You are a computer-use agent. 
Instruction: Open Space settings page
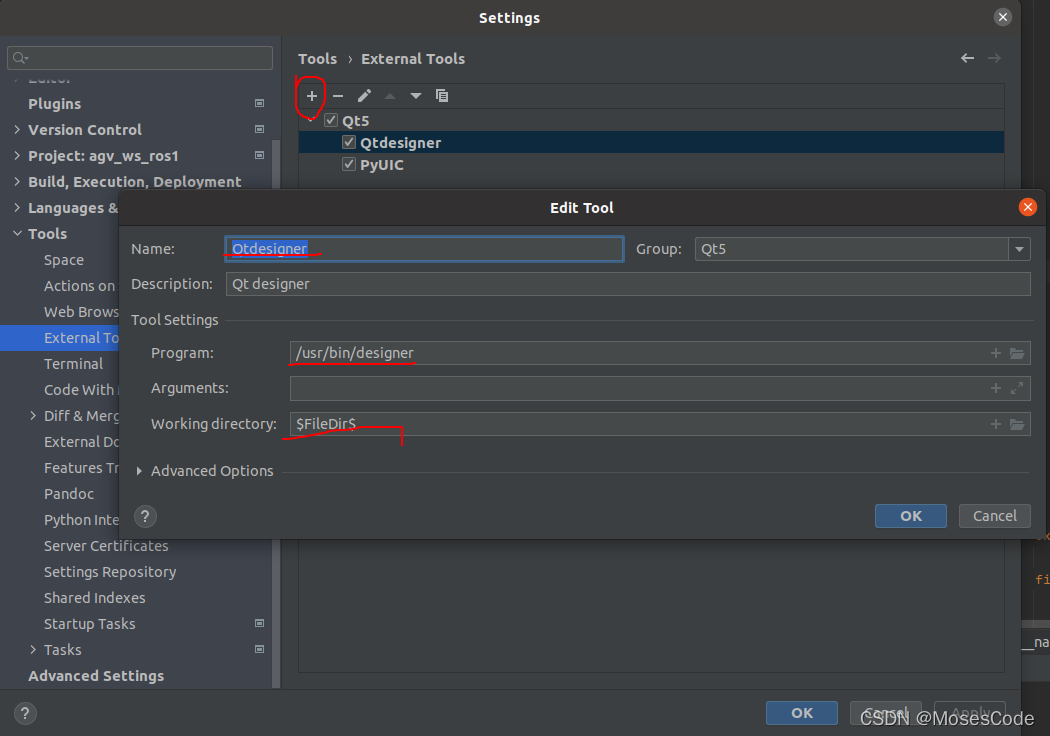pyautogui.click(x=64, y=260)
